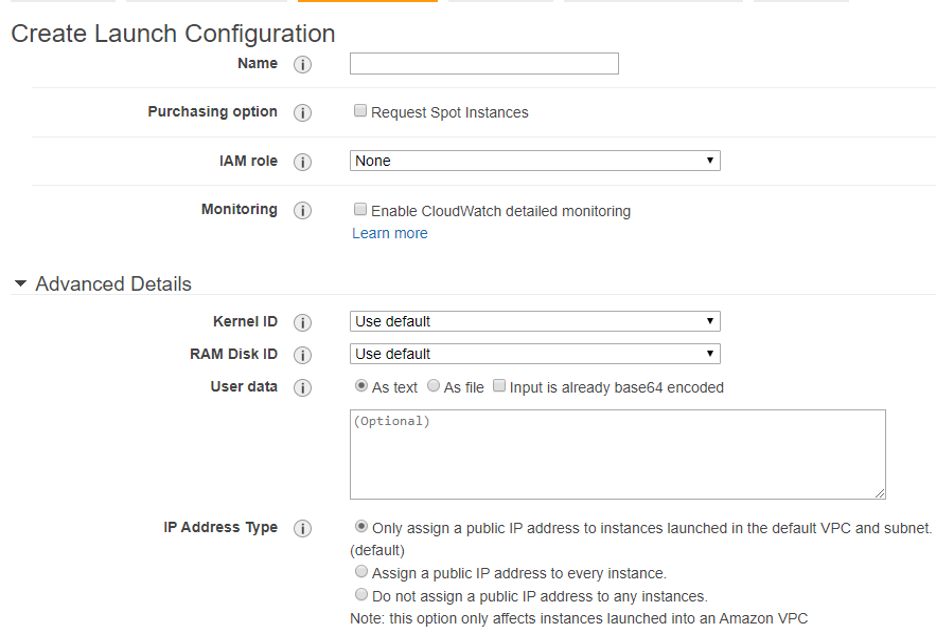Click the Name input field
Viewport: 936px width, 634px height.
tap(484, 63)
